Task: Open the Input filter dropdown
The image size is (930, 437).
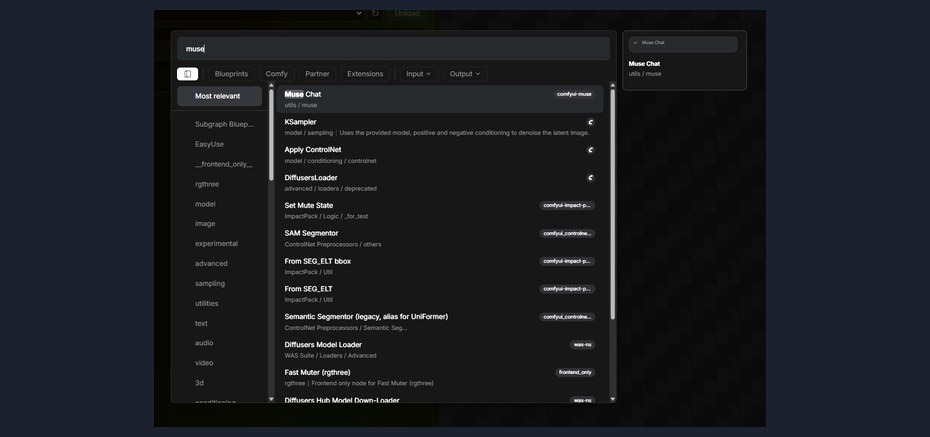Action: [x=419, y=74]
